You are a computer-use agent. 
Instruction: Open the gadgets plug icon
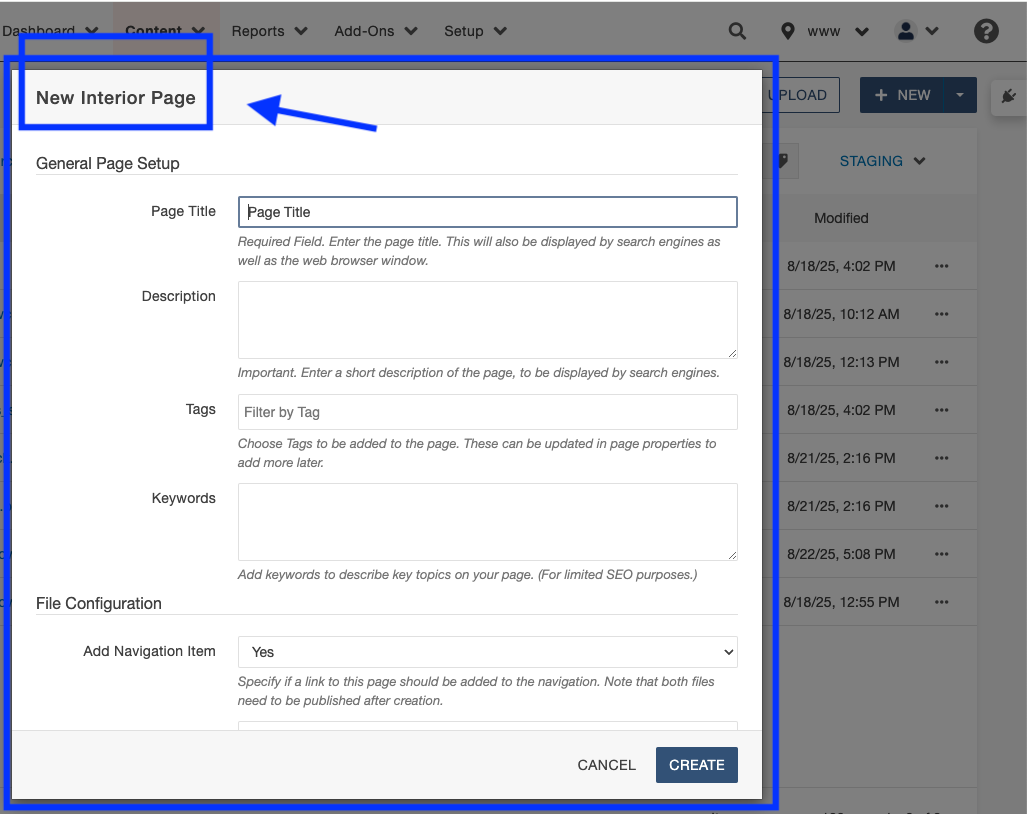1008,96
